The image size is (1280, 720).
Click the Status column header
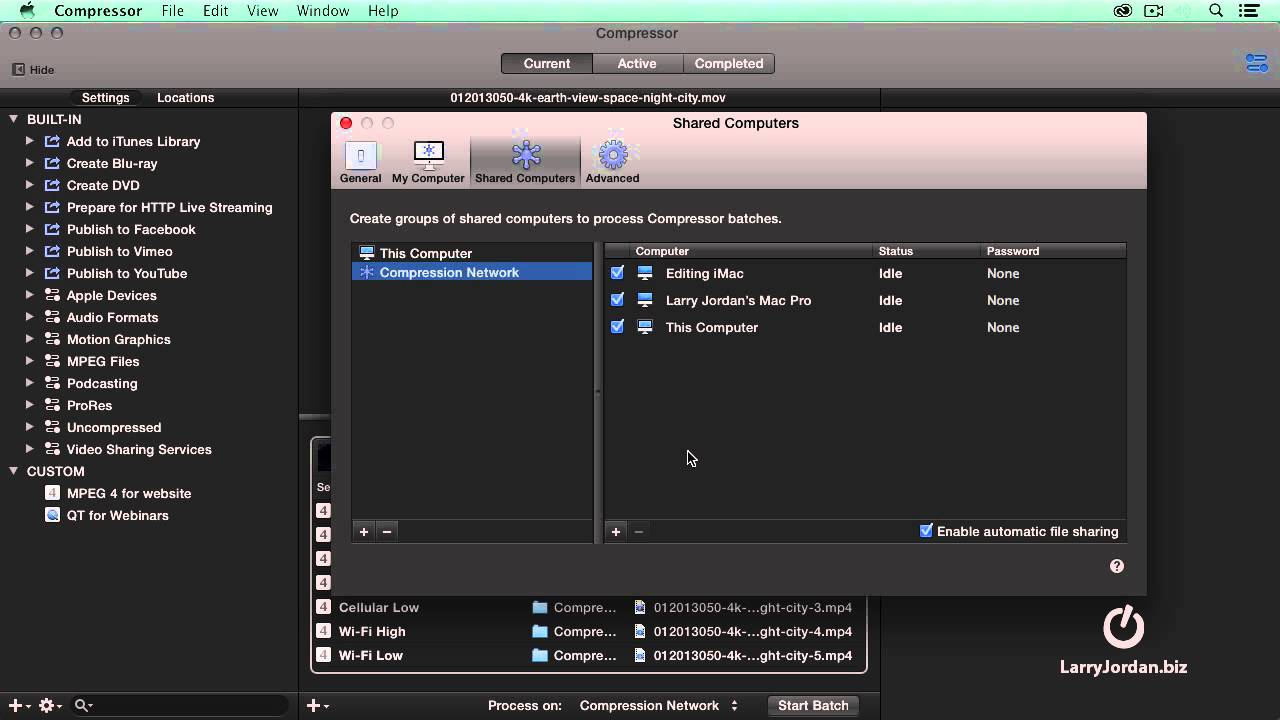[896, 251]
